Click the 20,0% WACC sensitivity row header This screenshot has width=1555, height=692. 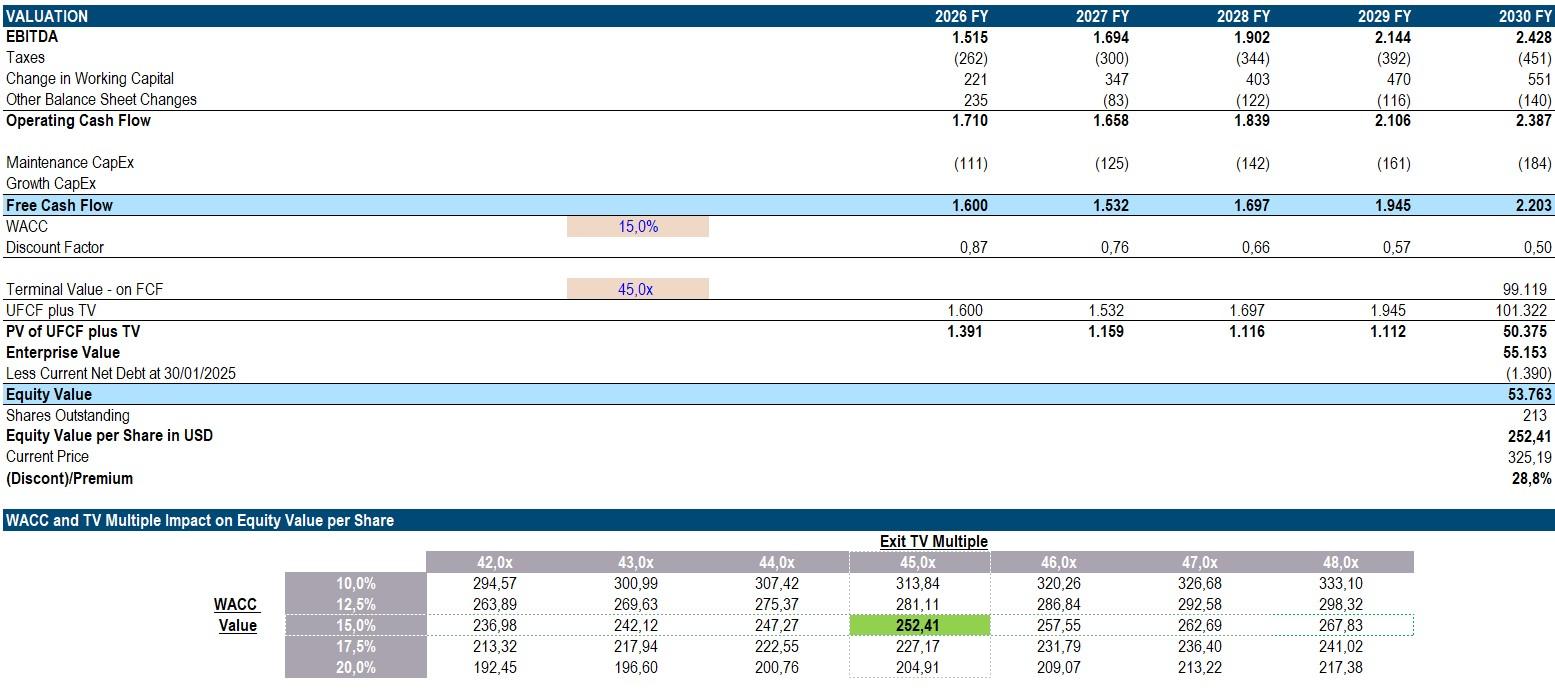(359, 666)
